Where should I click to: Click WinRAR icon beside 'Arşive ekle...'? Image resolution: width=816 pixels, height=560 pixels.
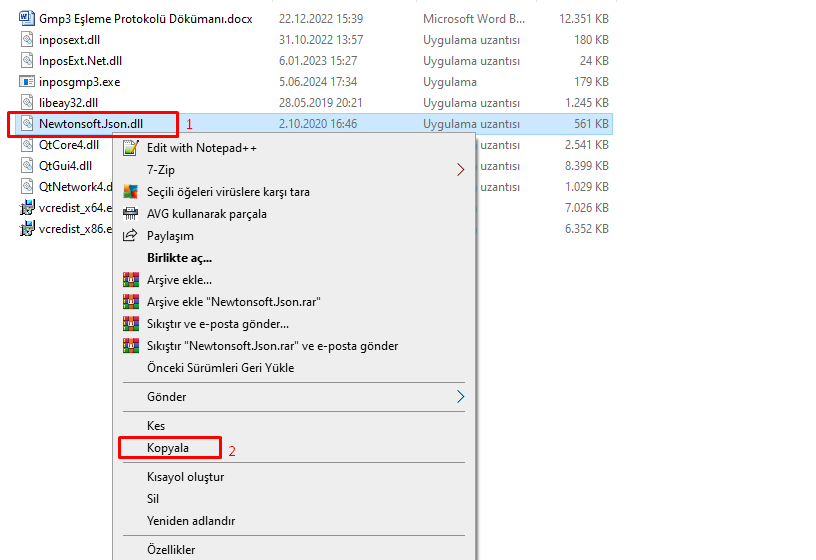point(131,279)
